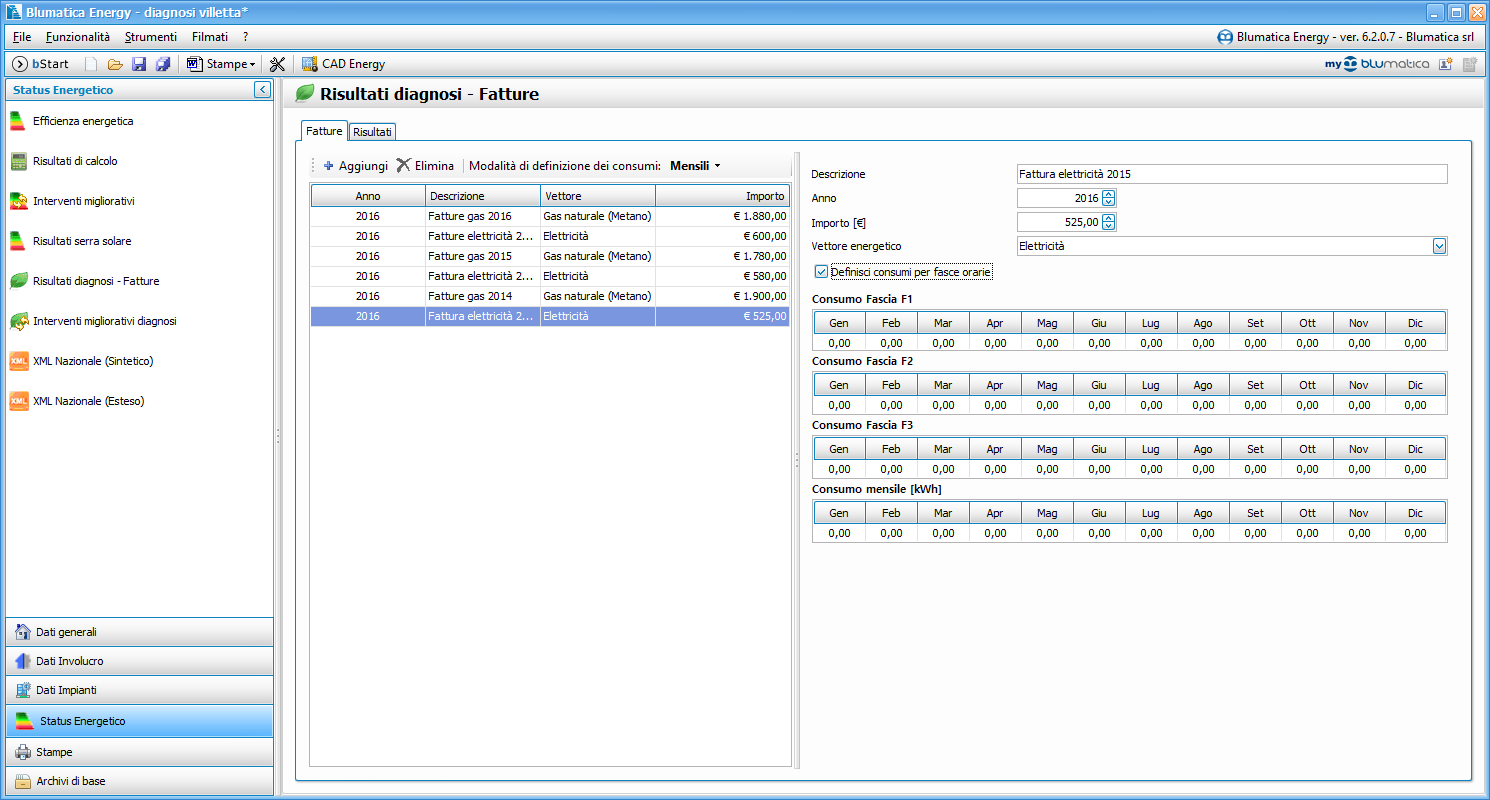Collapse the Status Energetico side panel

pos(262,90)
